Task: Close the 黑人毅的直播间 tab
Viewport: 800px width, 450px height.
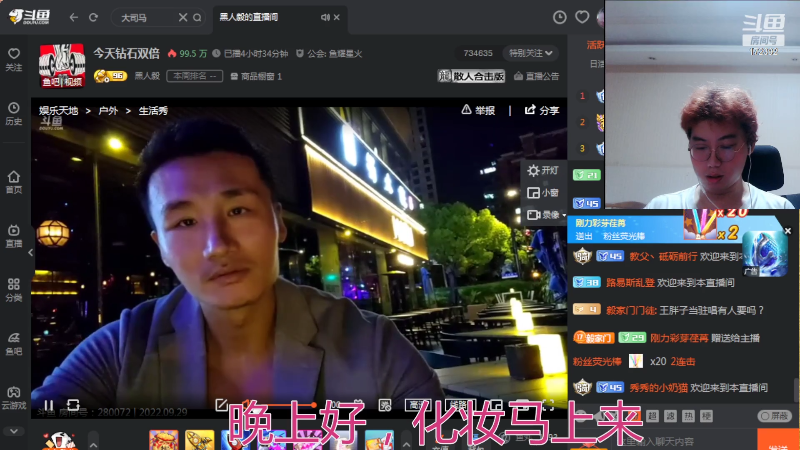Action: (x=337, y=17)
